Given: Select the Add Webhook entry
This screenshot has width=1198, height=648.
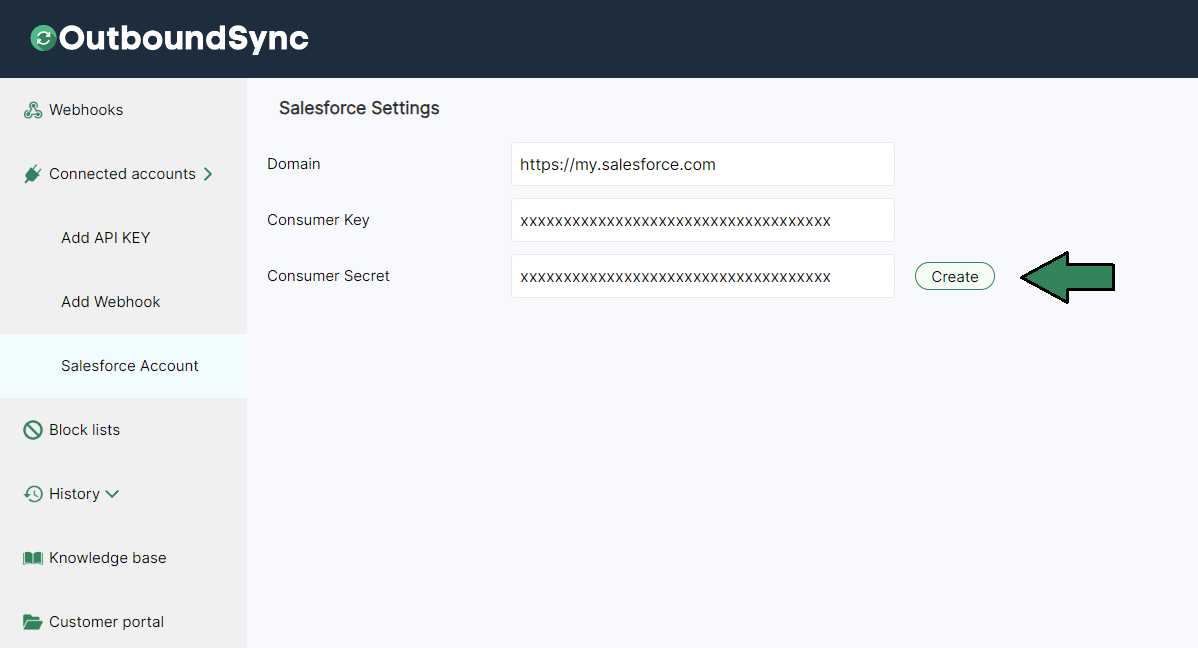Looking at the screenshot, I should (x=110, y=301).
